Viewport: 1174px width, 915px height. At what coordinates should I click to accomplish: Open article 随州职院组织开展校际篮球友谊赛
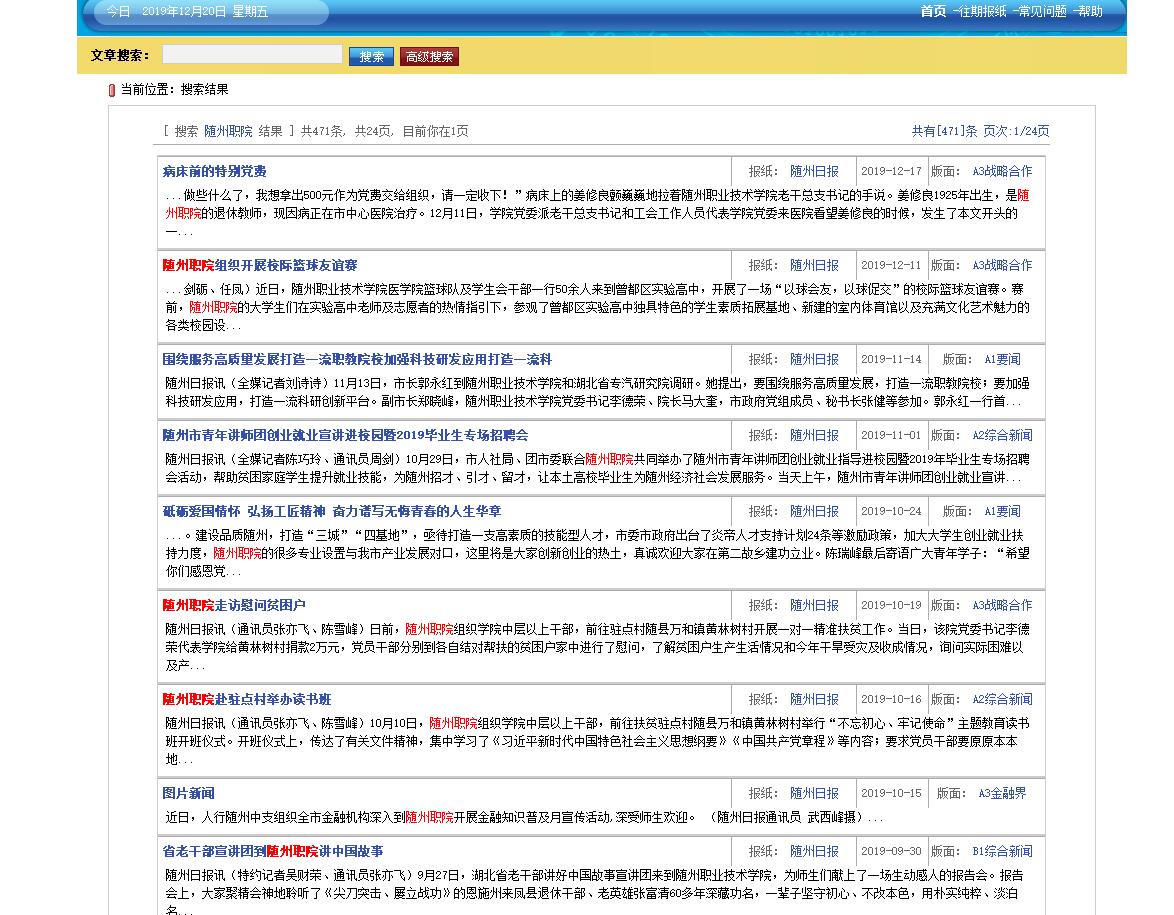pos(260,266)
